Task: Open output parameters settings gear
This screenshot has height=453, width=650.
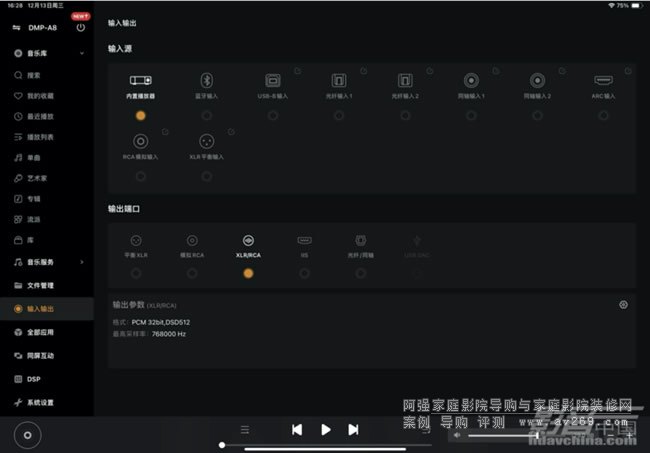Action: 623,304
